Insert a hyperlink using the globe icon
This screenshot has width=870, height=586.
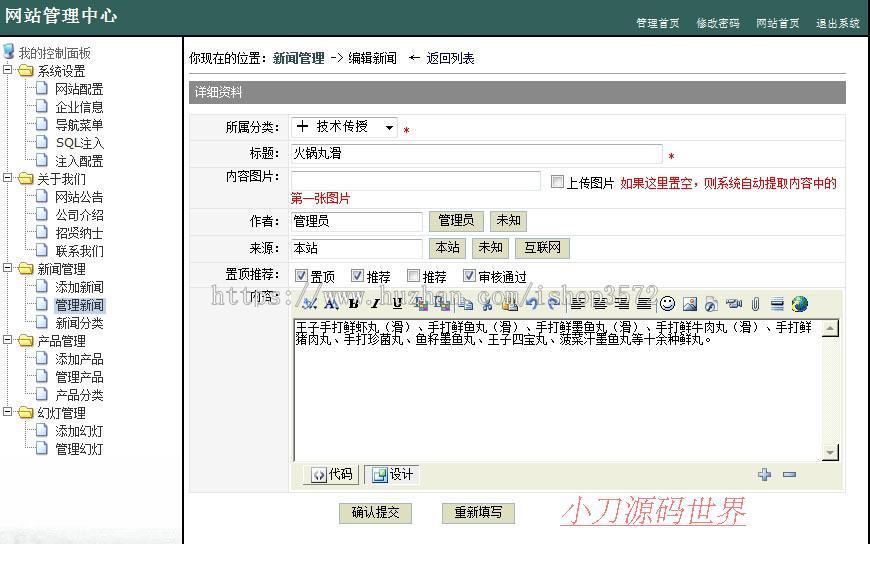[801, 304]
